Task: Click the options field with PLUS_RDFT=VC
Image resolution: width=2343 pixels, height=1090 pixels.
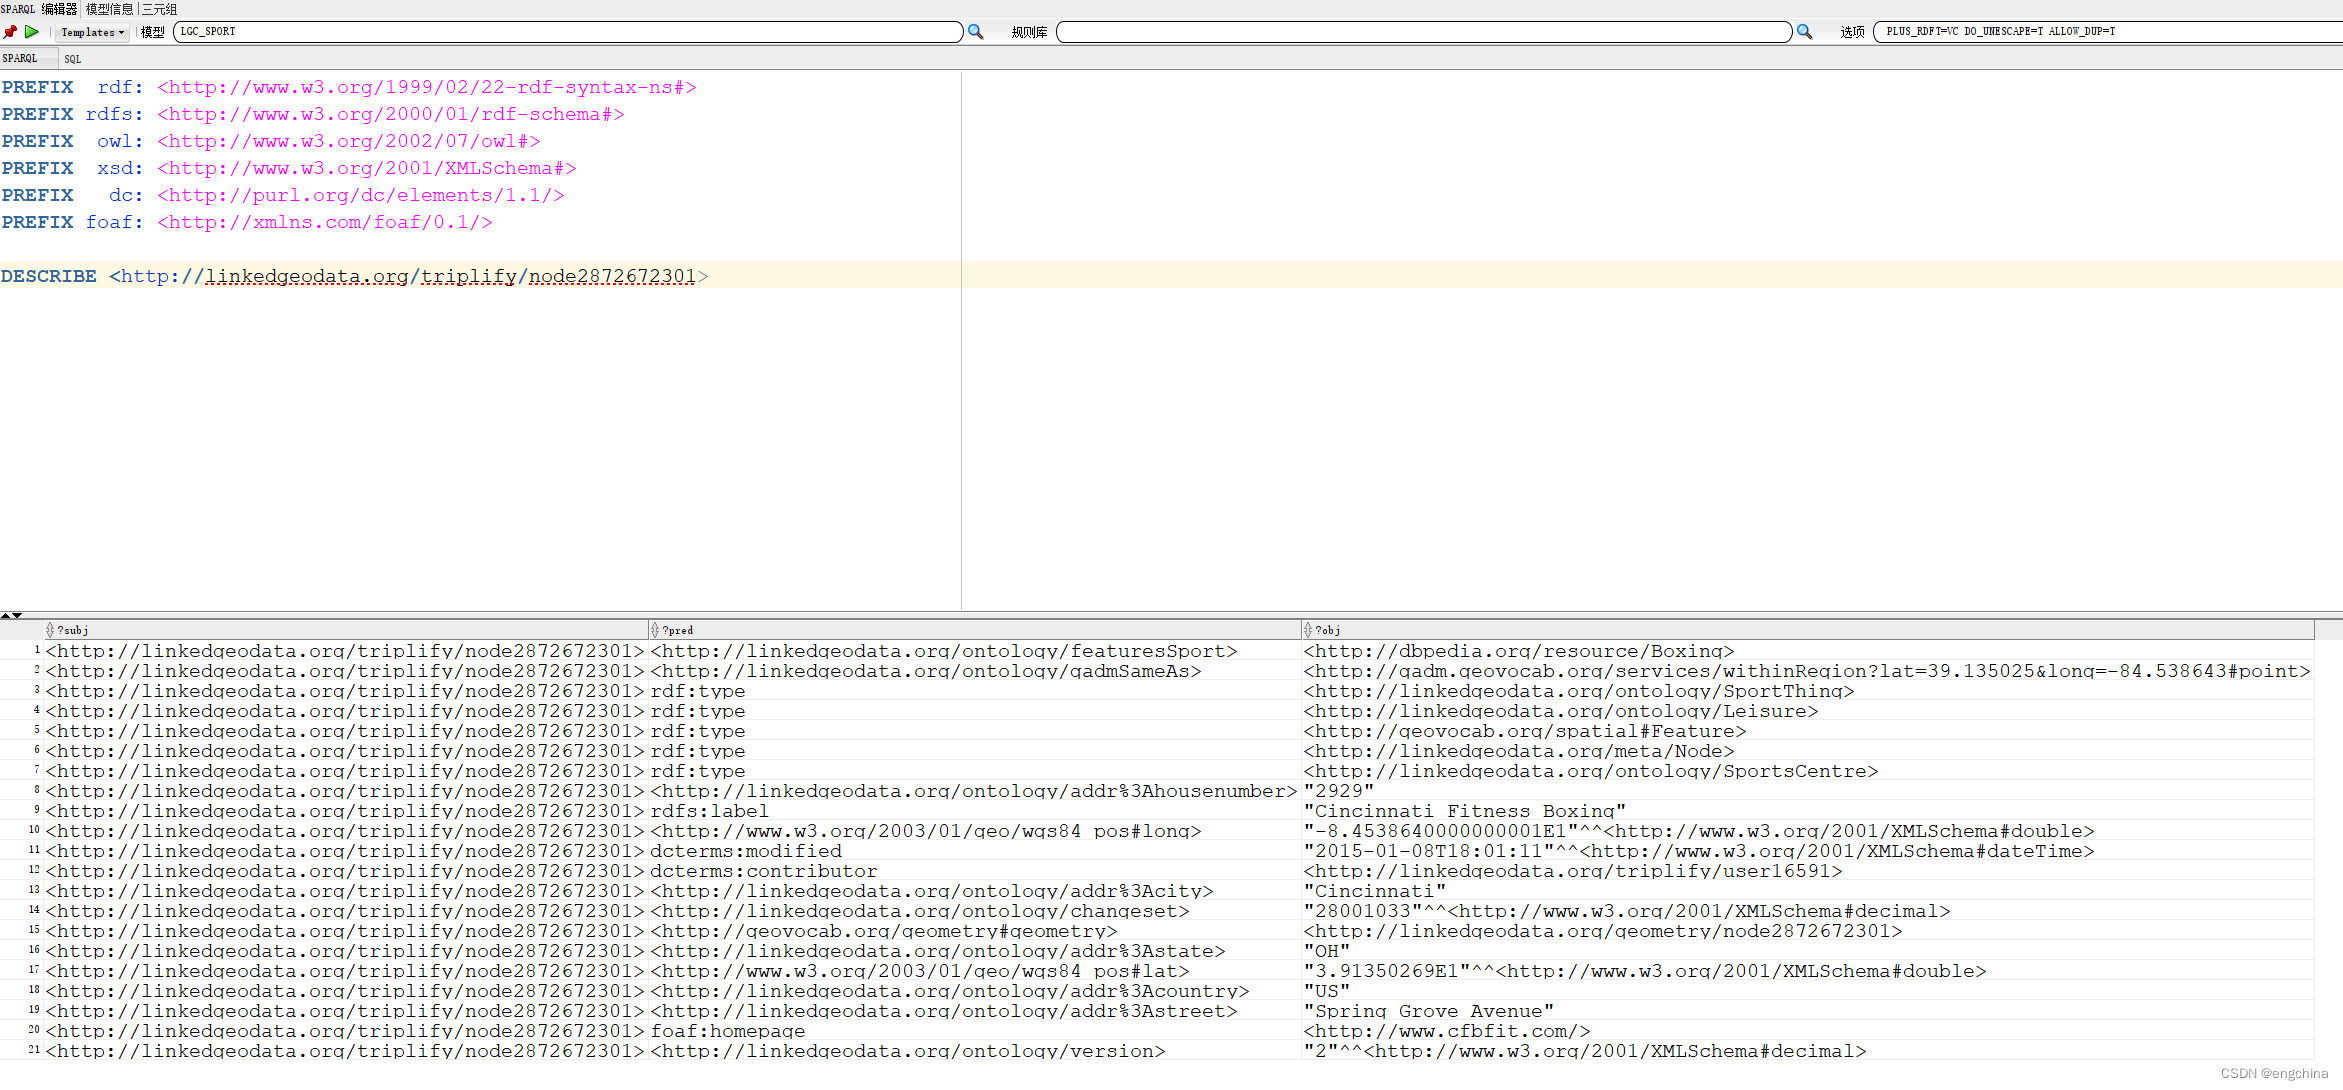Action: coord(2108,32)
